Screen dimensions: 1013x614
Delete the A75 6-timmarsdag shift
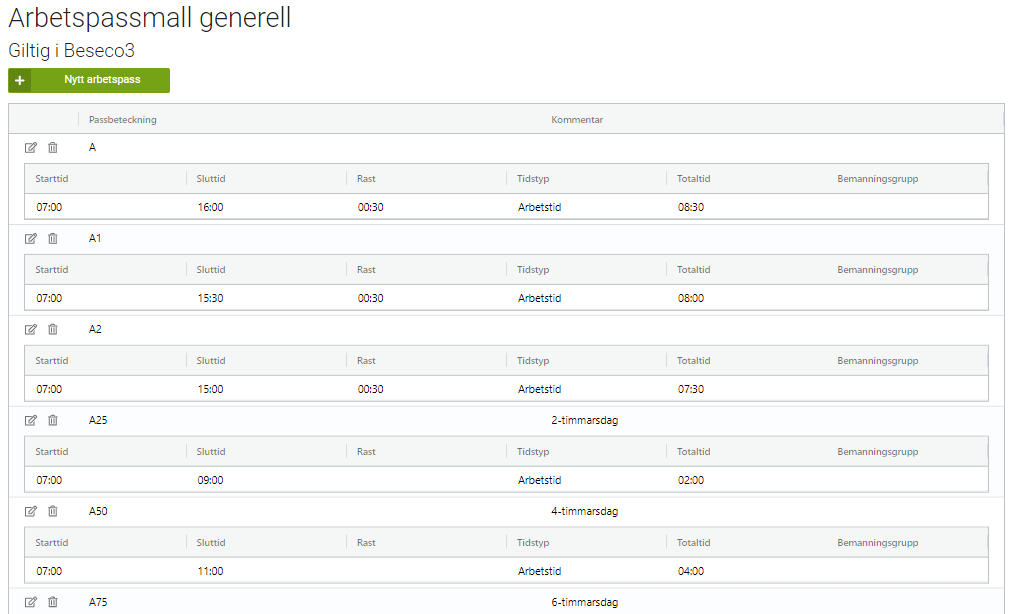click(x=53, y=602)
